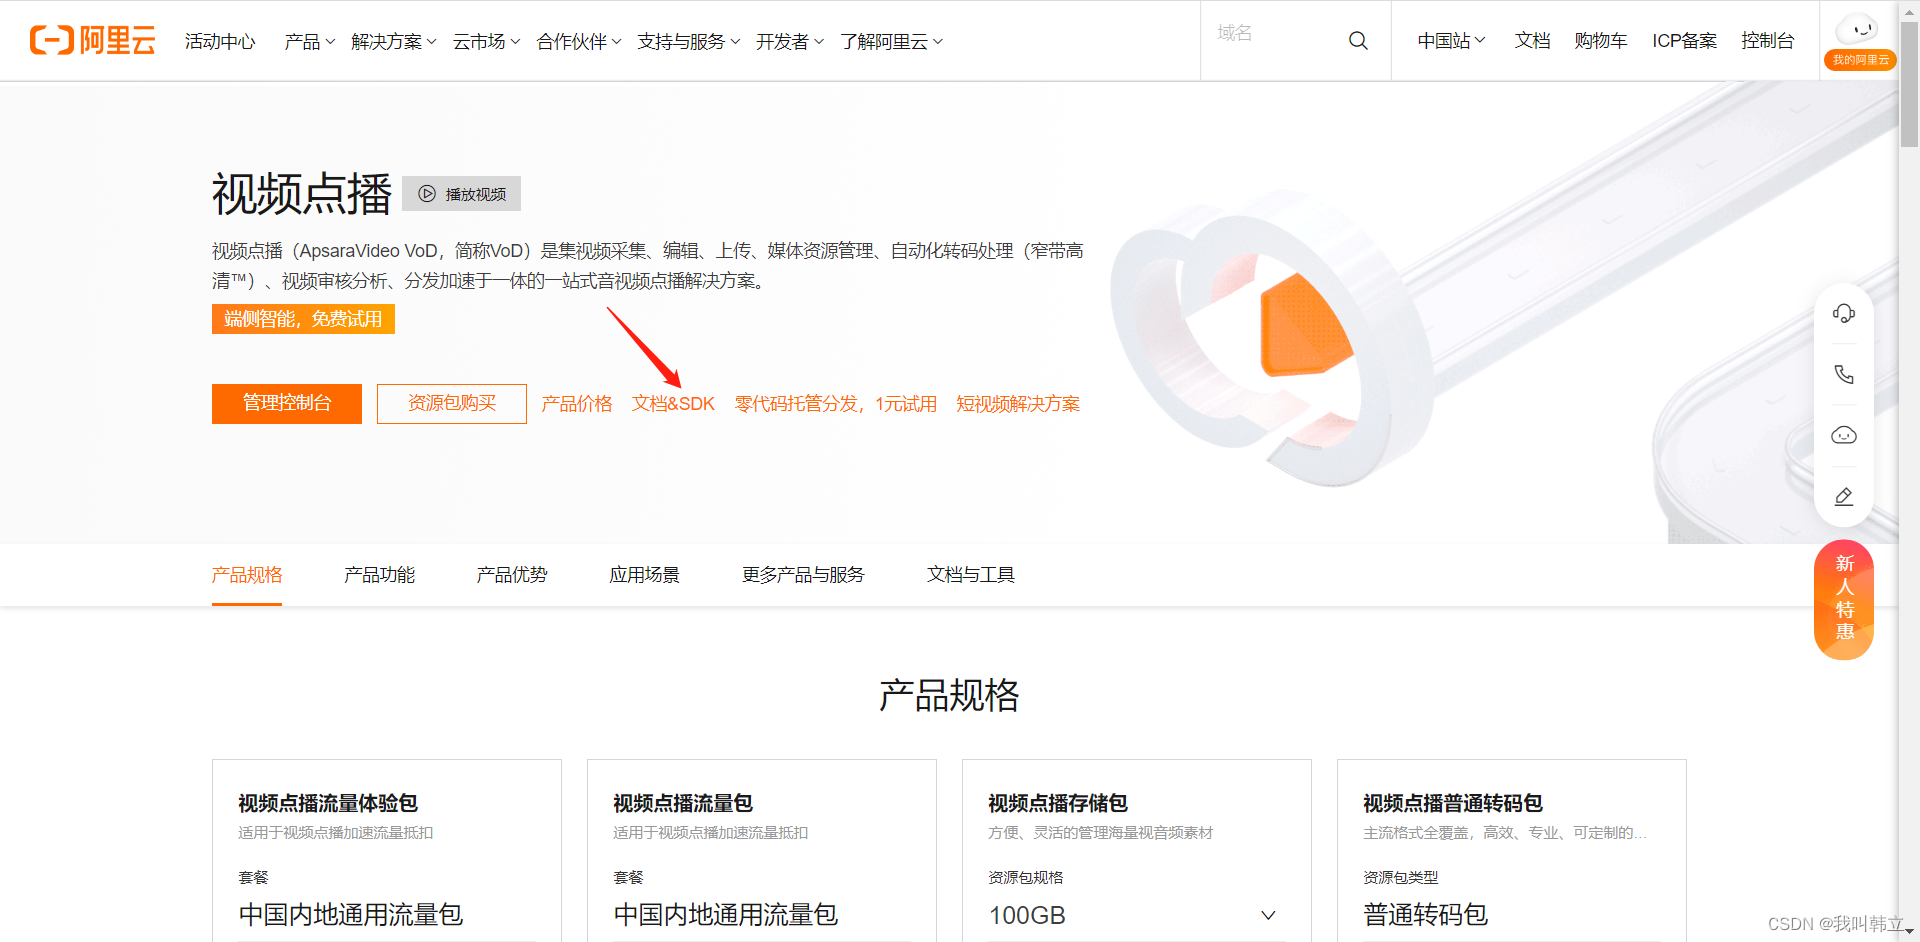Click the 资源包购买 button

point(452,404)
